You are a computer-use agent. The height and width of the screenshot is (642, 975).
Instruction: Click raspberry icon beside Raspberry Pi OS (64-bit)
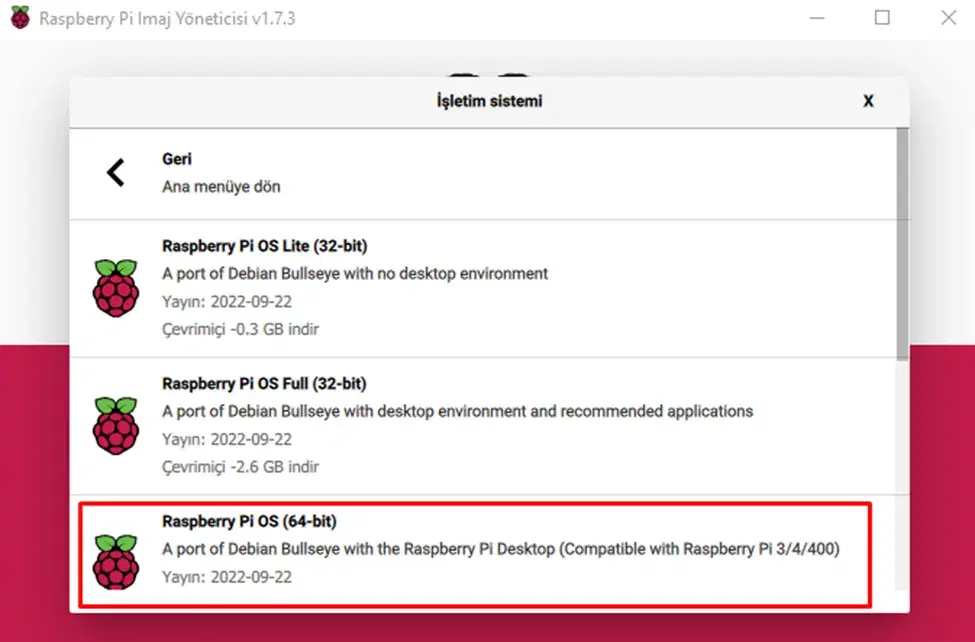116,562
